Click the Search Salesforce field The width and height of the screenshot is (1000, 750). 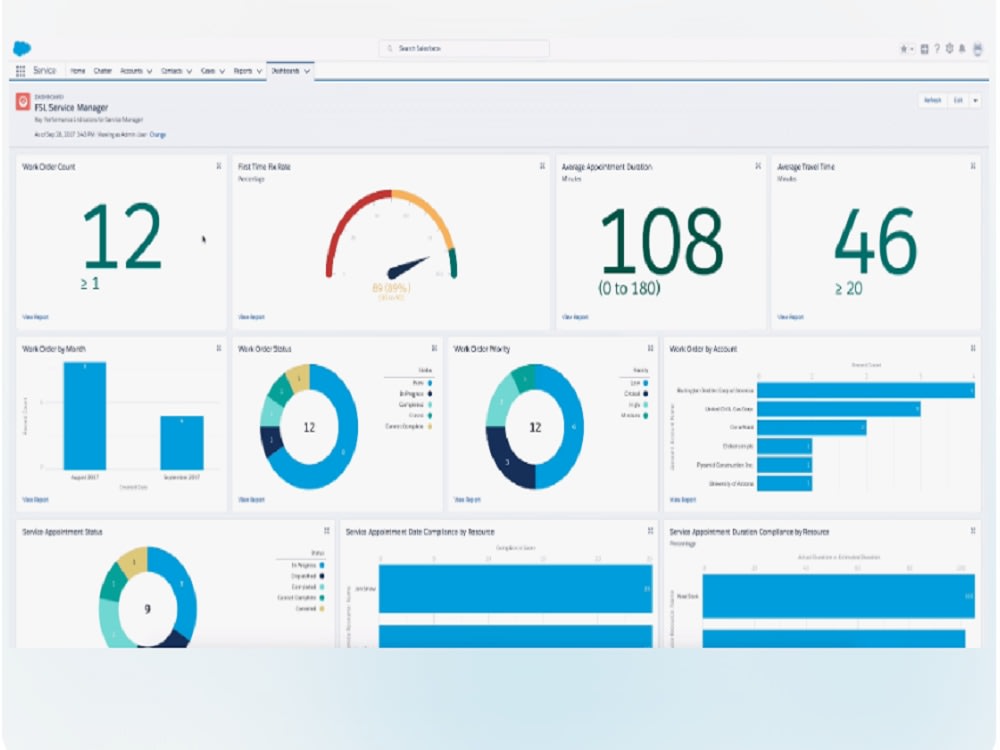click(464, 48)
